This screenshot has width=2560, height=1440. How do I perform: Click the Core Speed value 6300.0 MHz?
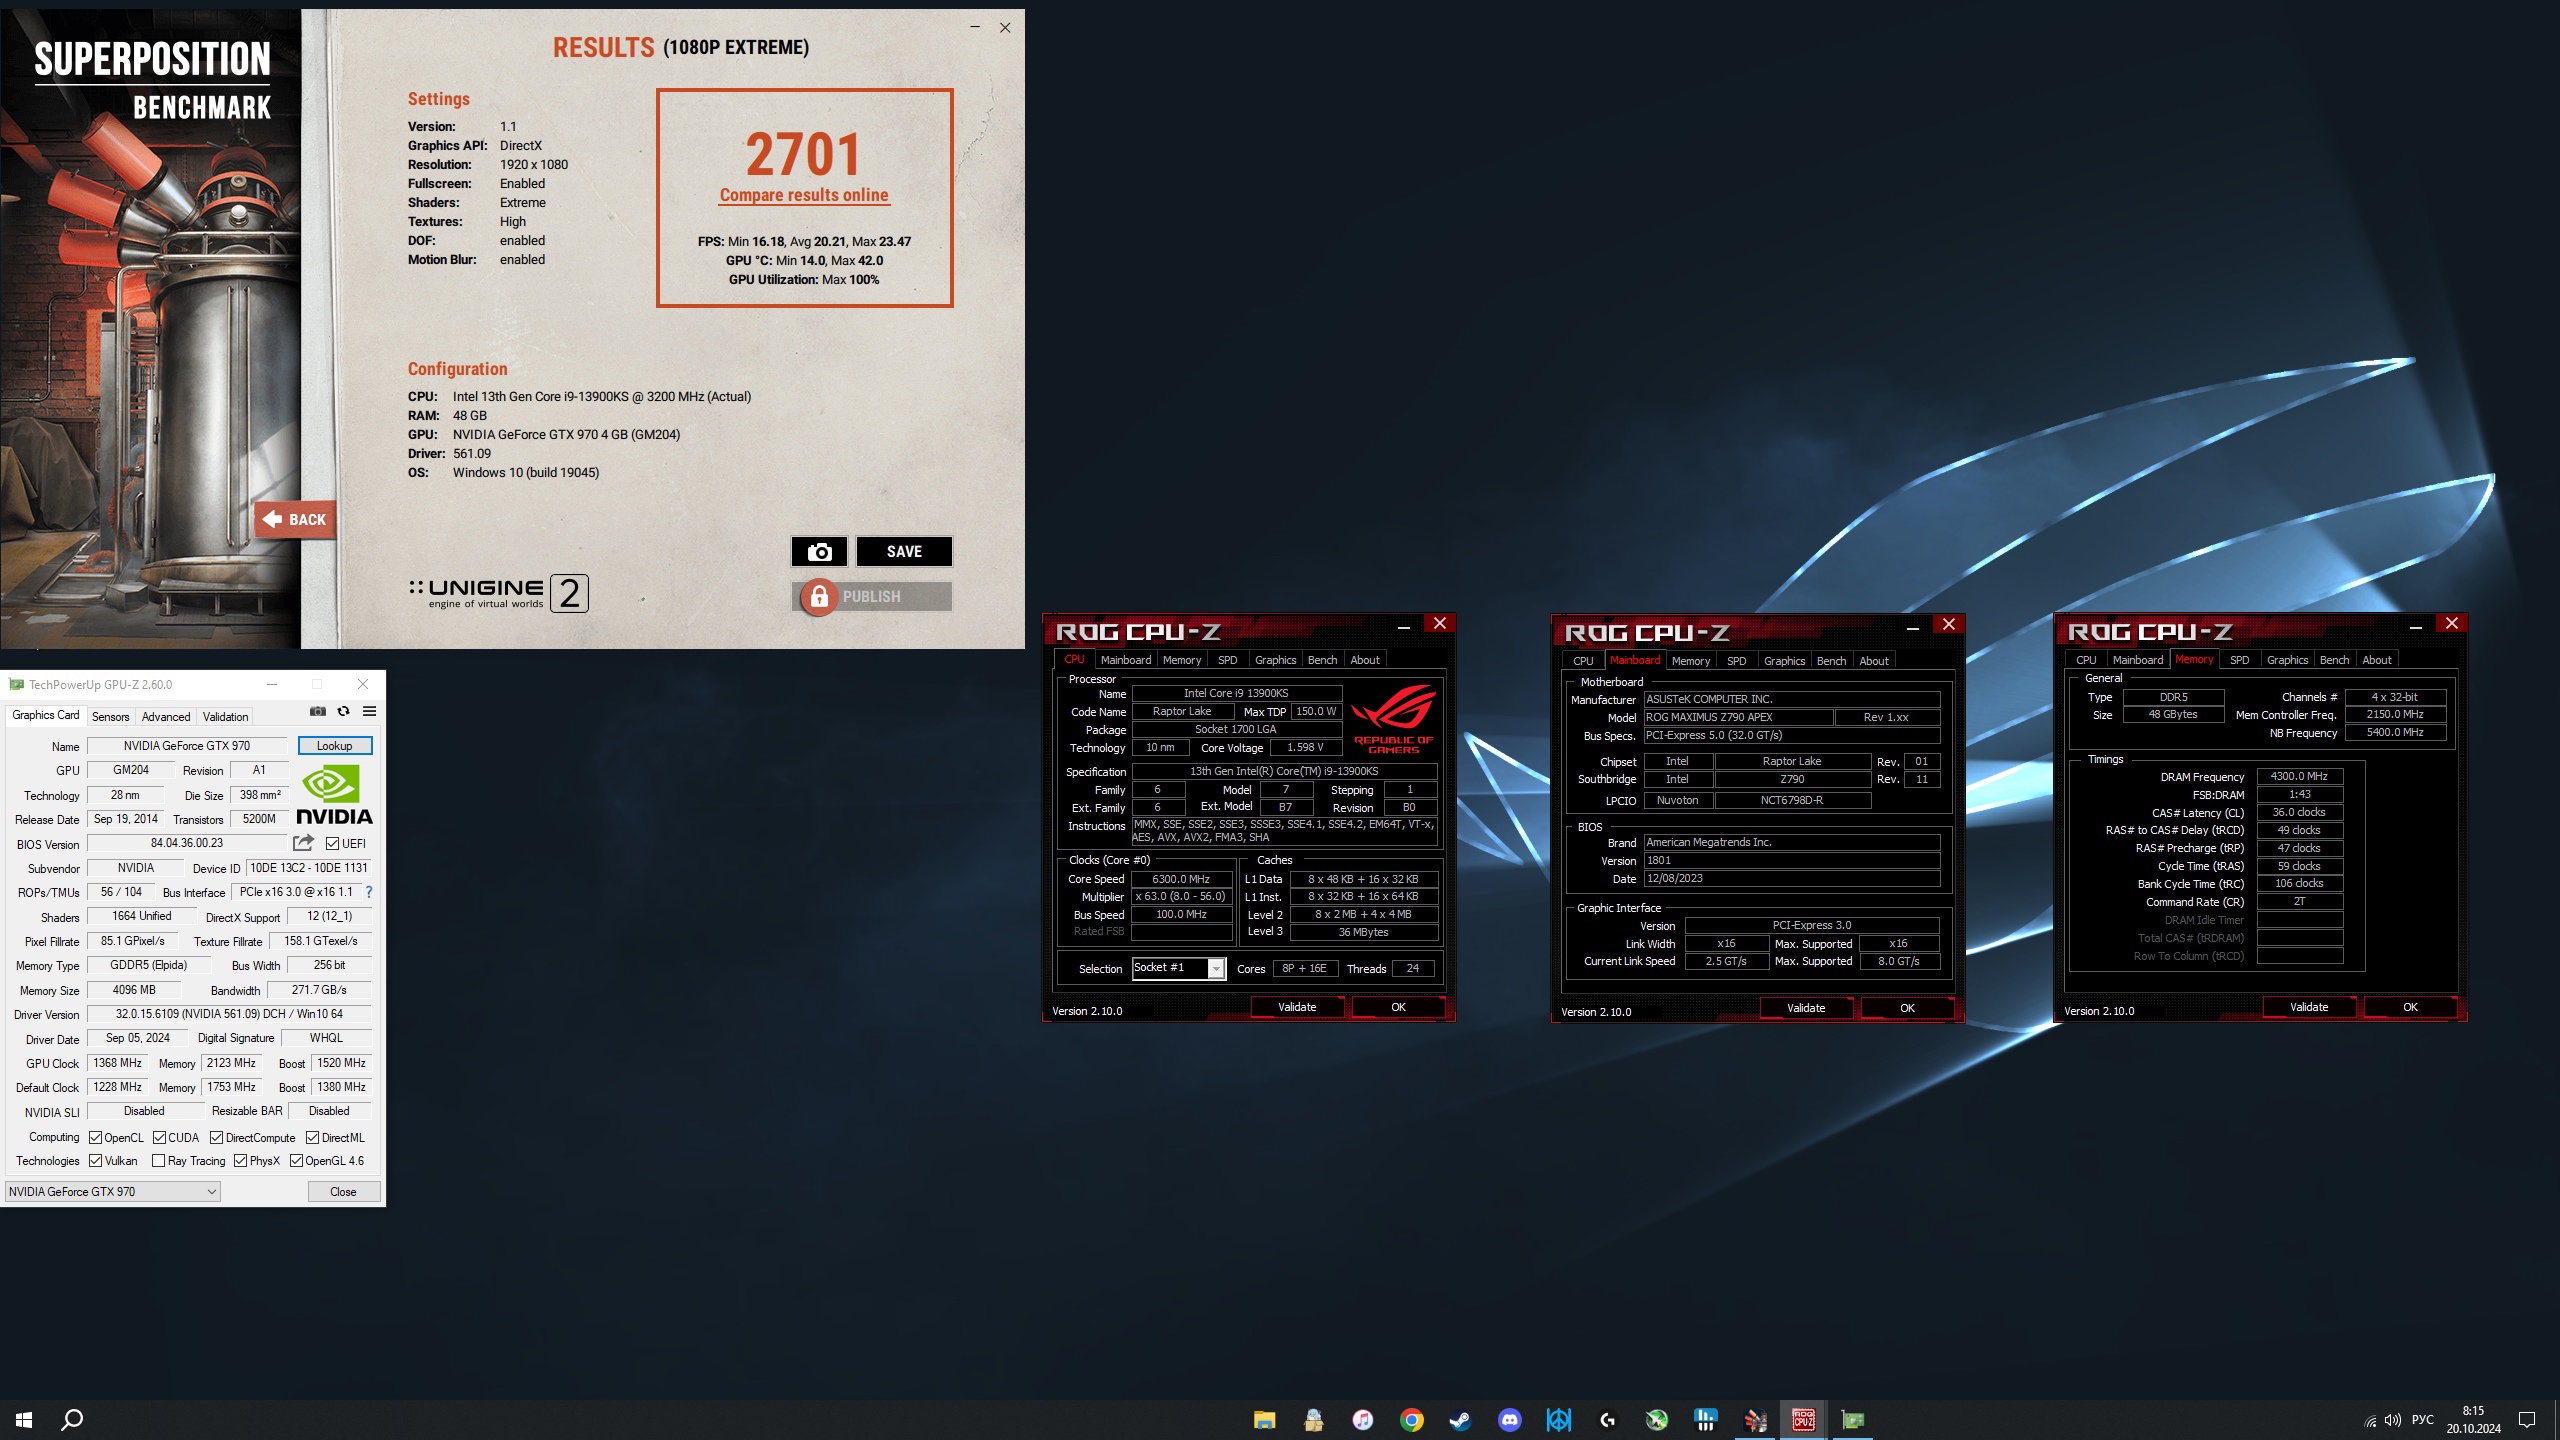(1181, 879)
